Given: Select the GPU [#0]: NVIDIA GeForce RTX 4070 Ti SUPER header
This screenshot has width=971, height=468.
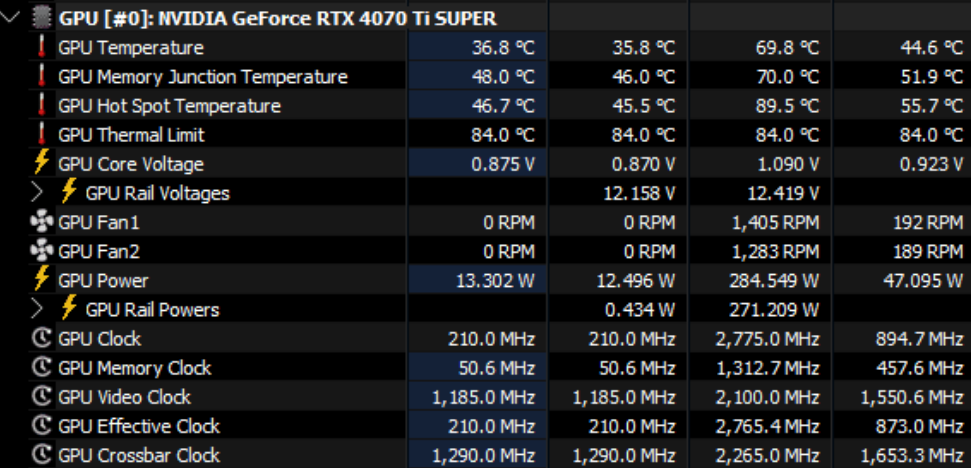Looking at the screenshot, I should click(277, 19).
